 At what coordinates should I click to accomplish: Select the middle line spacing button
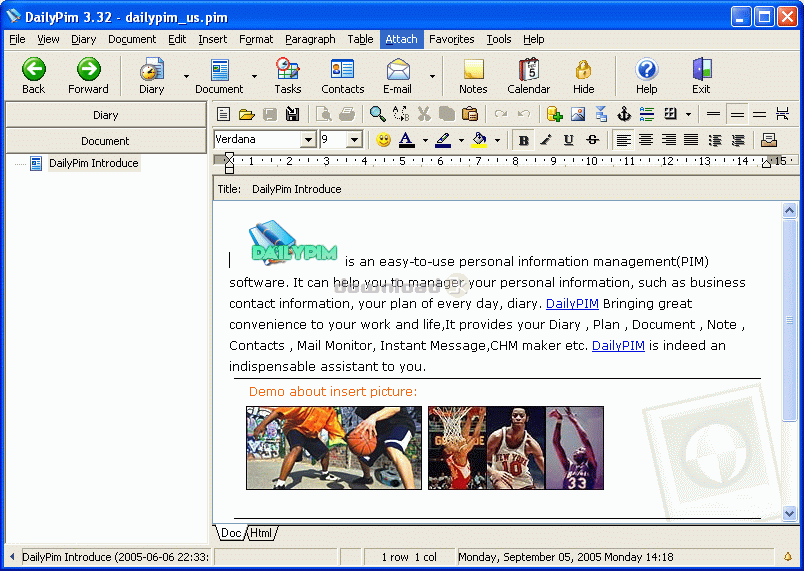tap(737, 114)
